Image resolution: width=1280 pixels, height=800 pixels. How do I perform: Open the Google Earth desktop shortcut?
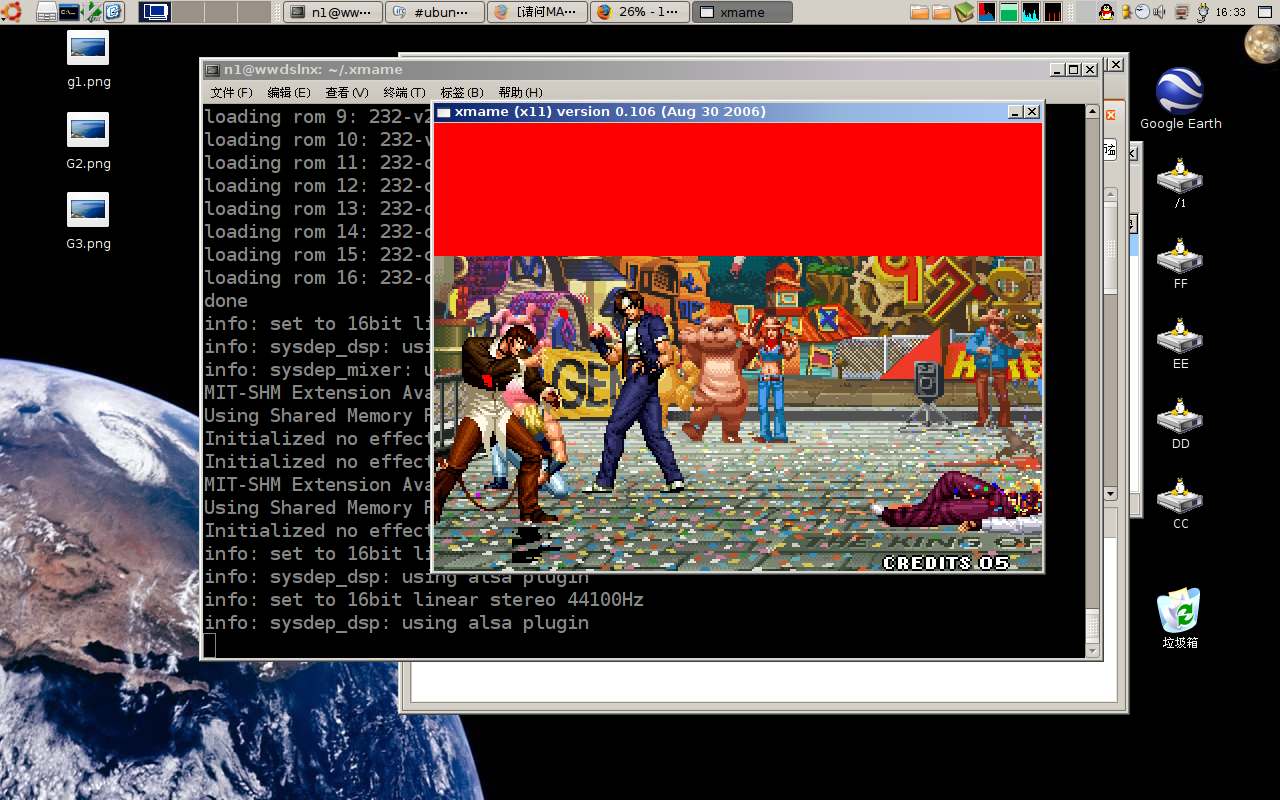[x=1180, y=100]
